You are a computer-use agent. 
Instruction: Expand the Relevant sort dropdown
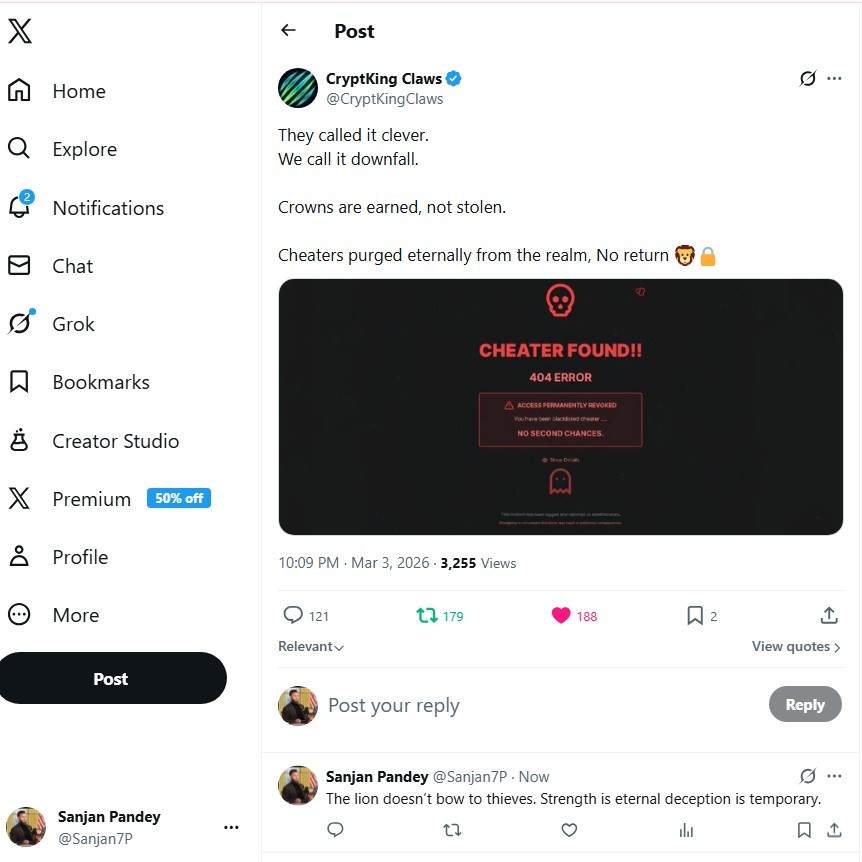pyautogui.click(x=311, y=646)
